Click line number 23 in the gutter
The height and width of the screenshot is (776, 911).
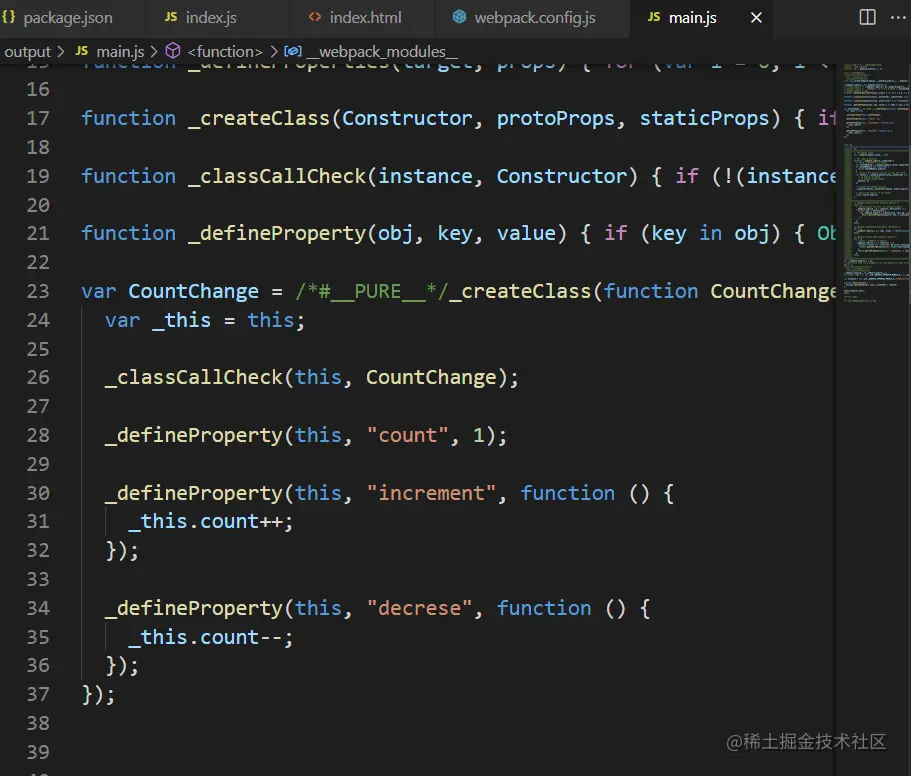click(x=38, y=291)
